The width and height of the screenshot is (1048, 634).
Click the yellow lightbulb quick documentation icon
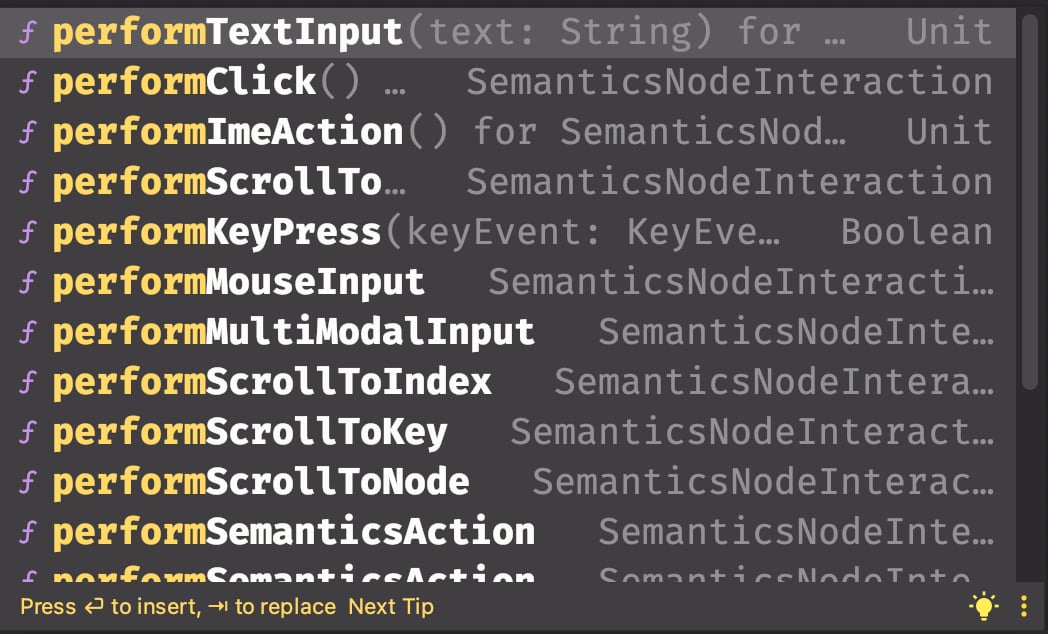(x=984, y=606)
